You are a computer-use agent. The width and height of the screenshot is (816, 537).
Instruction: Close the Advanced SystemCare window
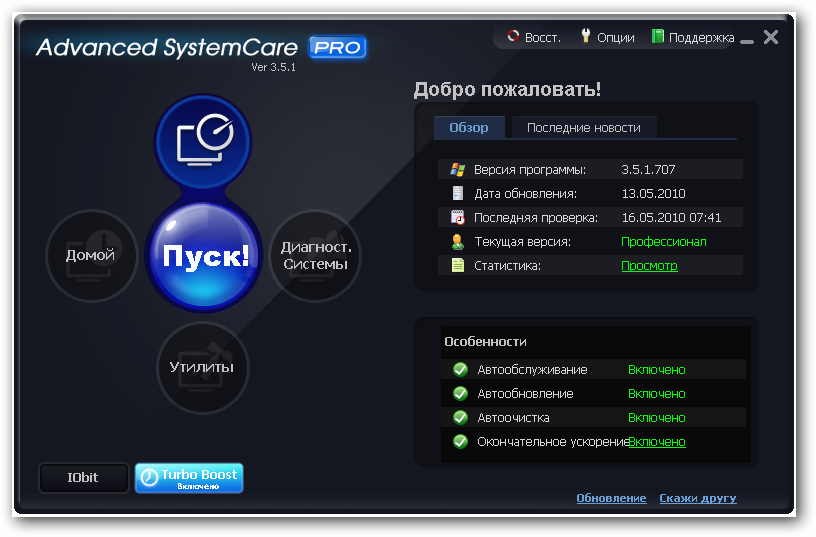click(771, 37)
